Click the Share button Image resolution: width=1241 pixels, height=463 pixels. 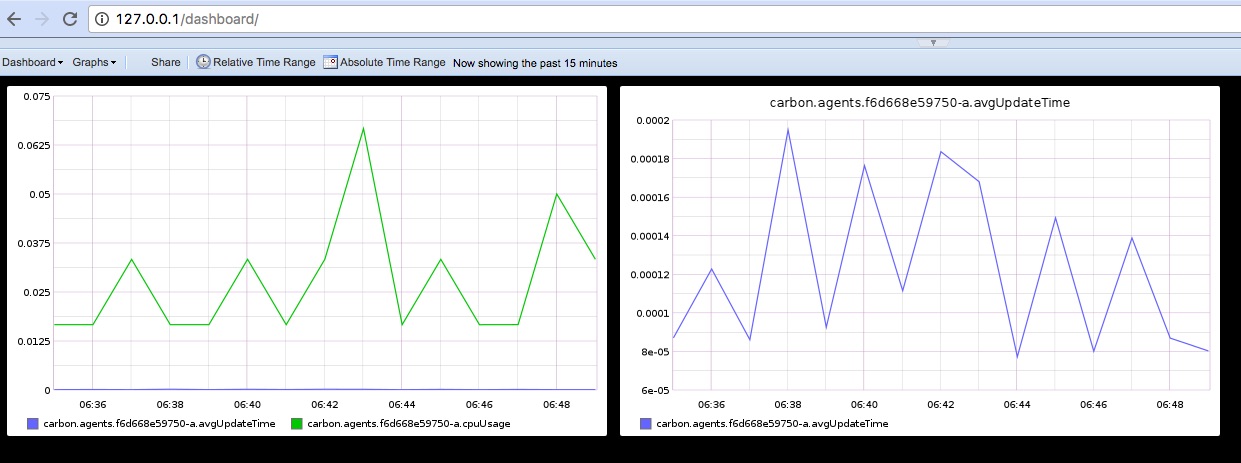[165, 62]
